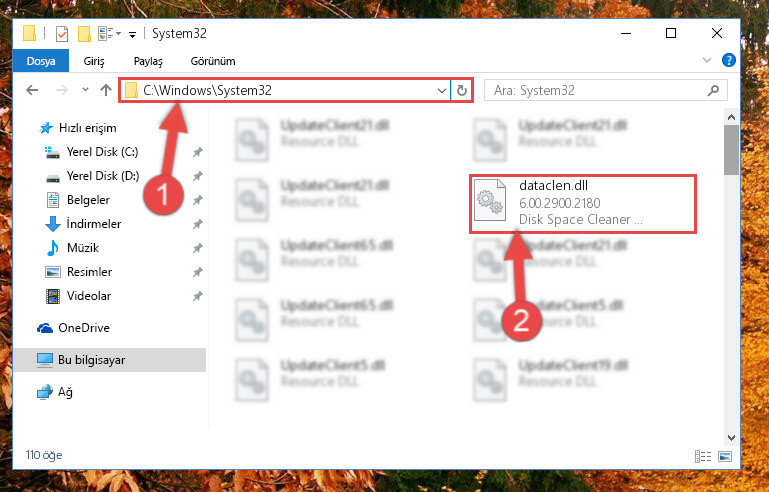The image size is (769, 492).
Task: Click the search magnifier icon
Action: 714,90
